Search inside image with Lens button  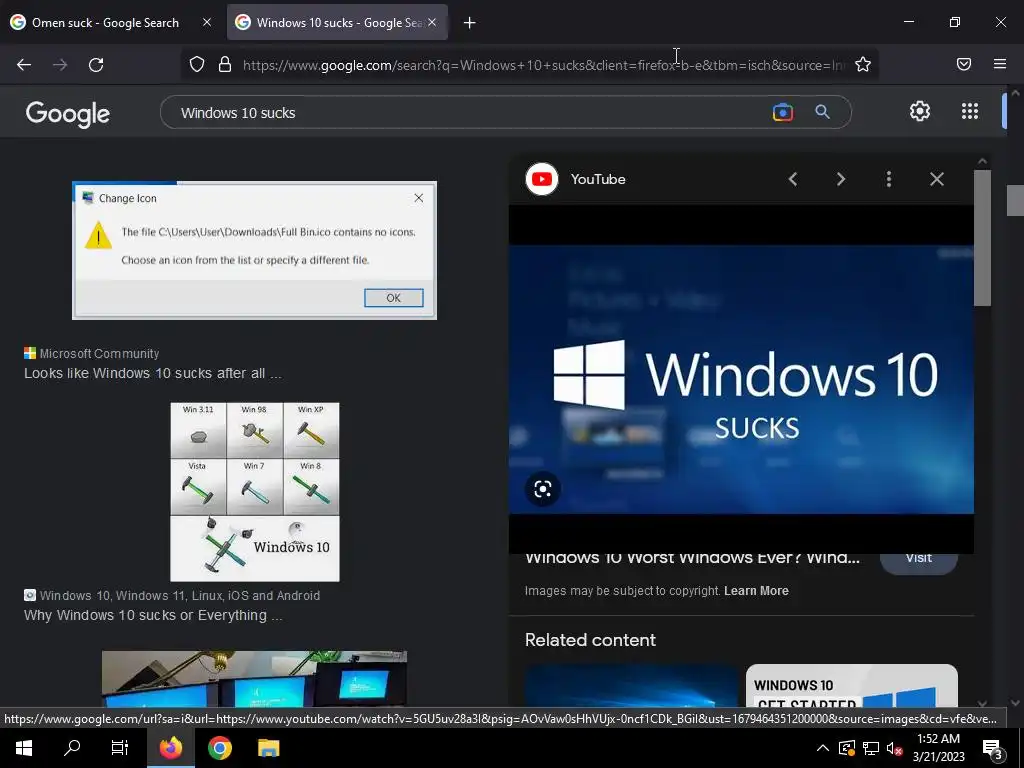click(x=543, y=489)
